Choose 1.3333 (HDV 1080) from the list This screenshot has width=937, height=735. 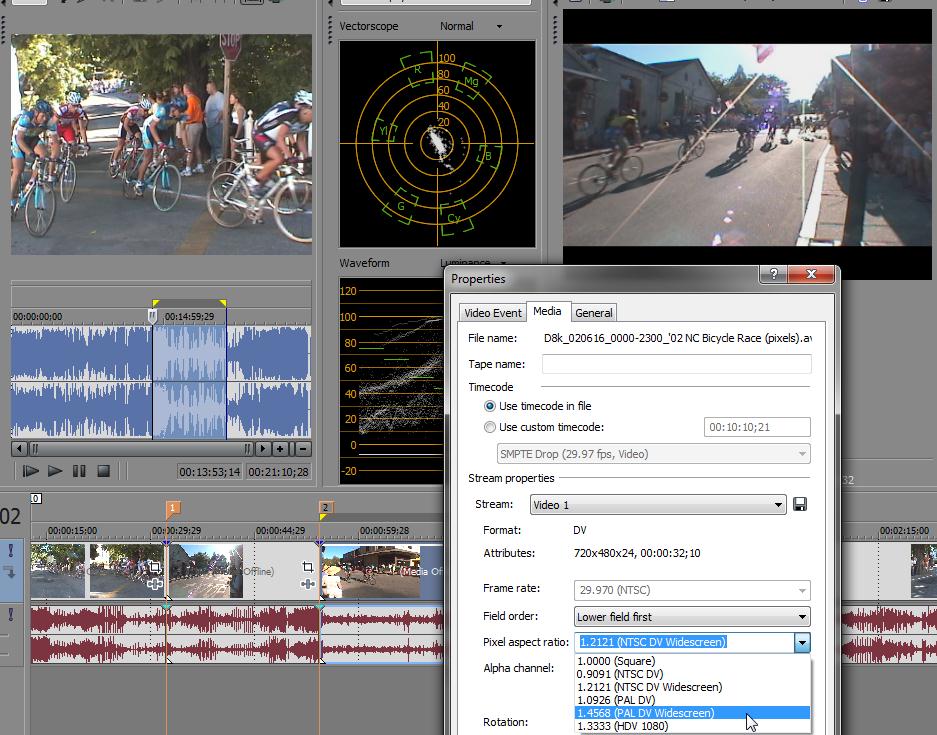(623, 726)
